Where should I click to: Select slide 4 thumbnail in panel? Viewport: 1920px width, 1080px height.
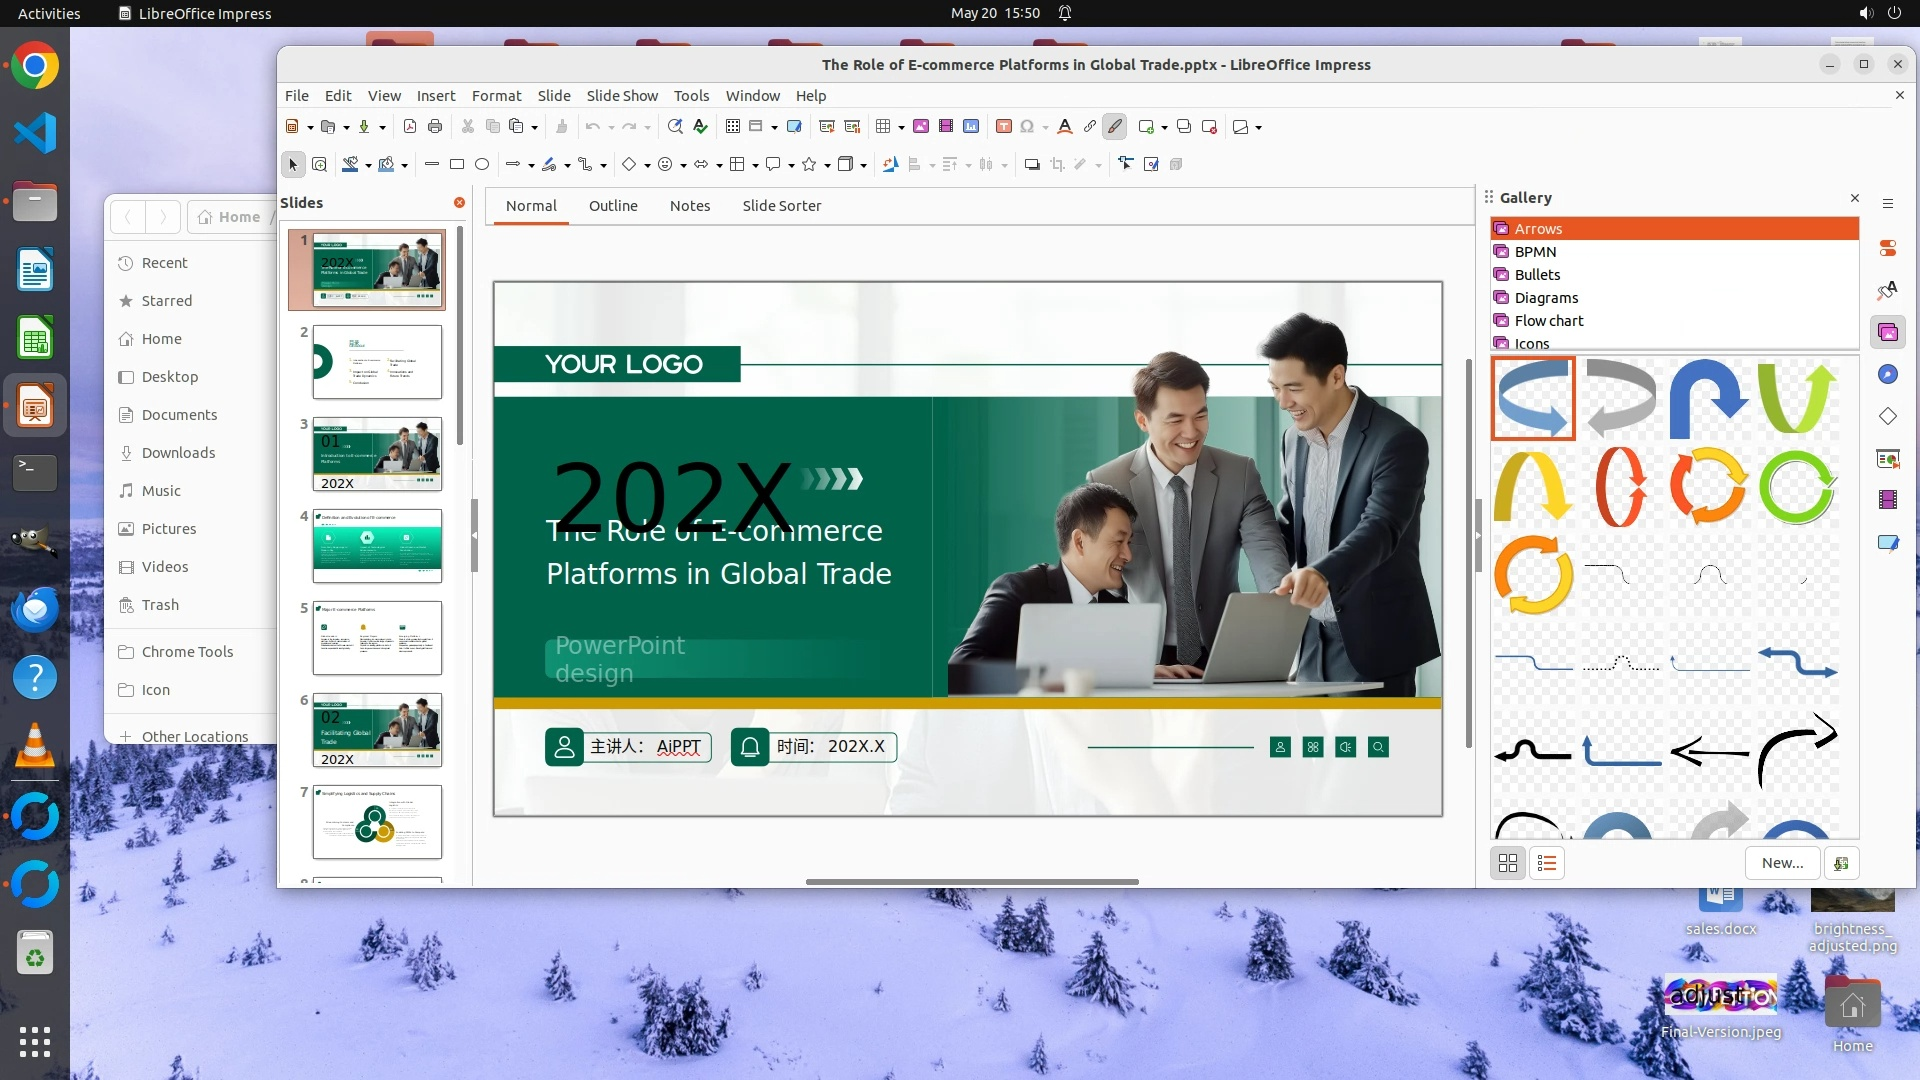[x=377, y=546]
